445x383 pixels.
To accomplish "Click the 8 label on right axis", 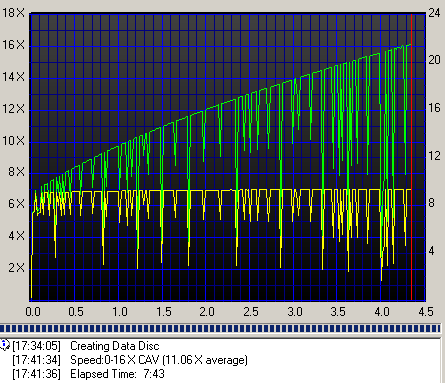I will (431, 203).
